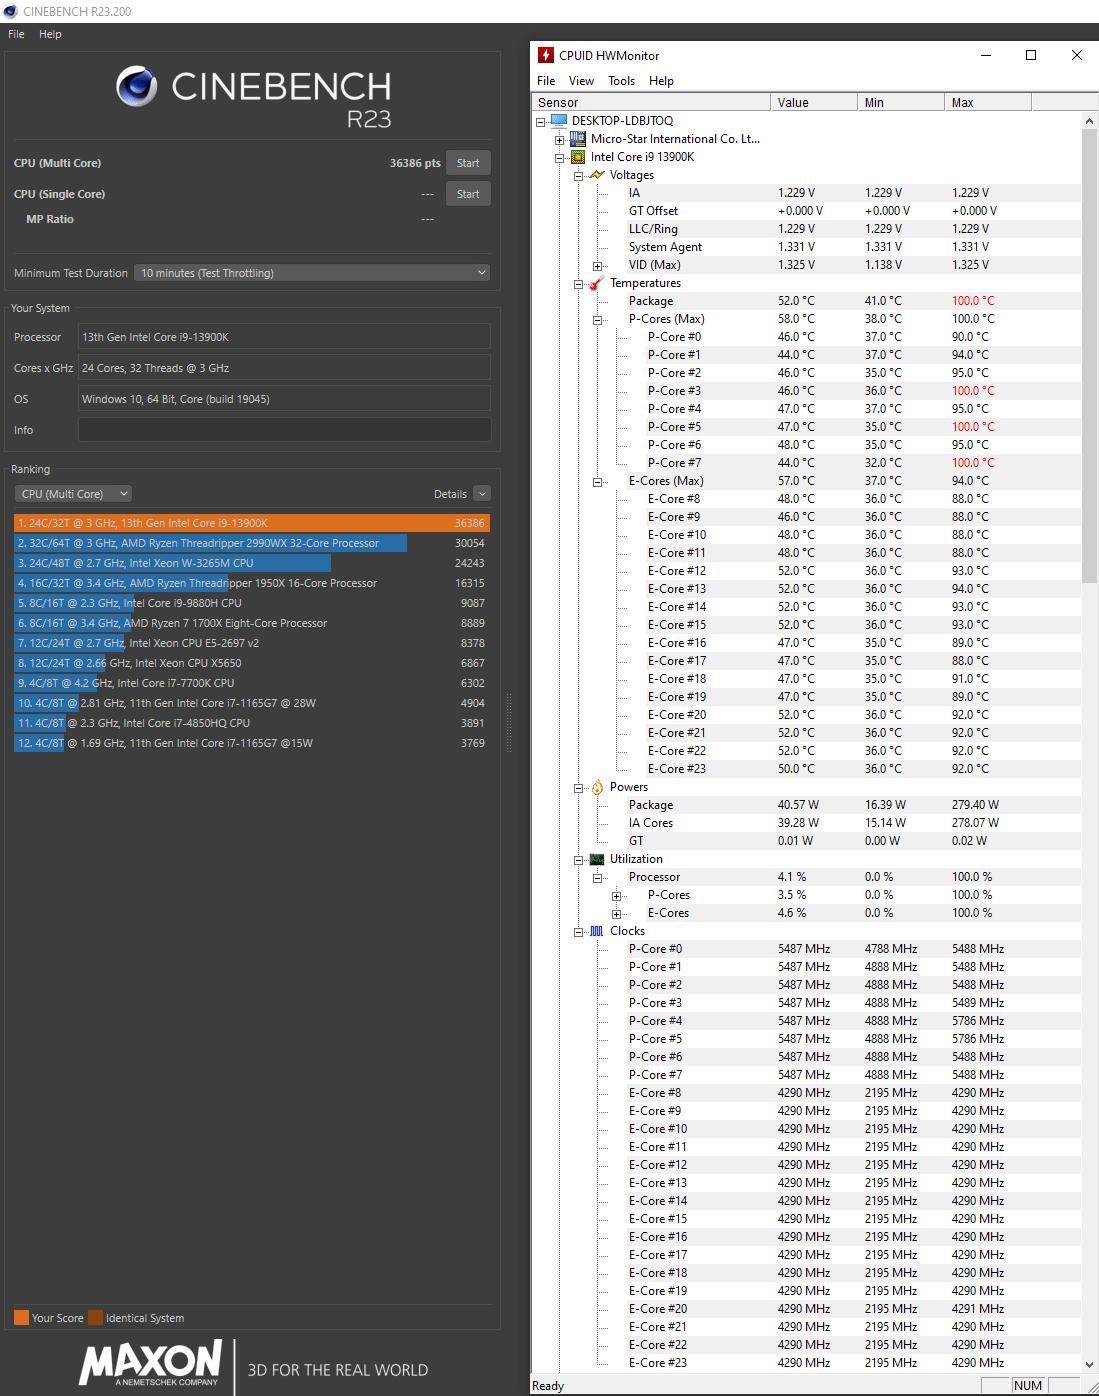1099x1396 pixels.
Task: Toggle the ranking Details arrow button
Action: click(x=482, y=494)
